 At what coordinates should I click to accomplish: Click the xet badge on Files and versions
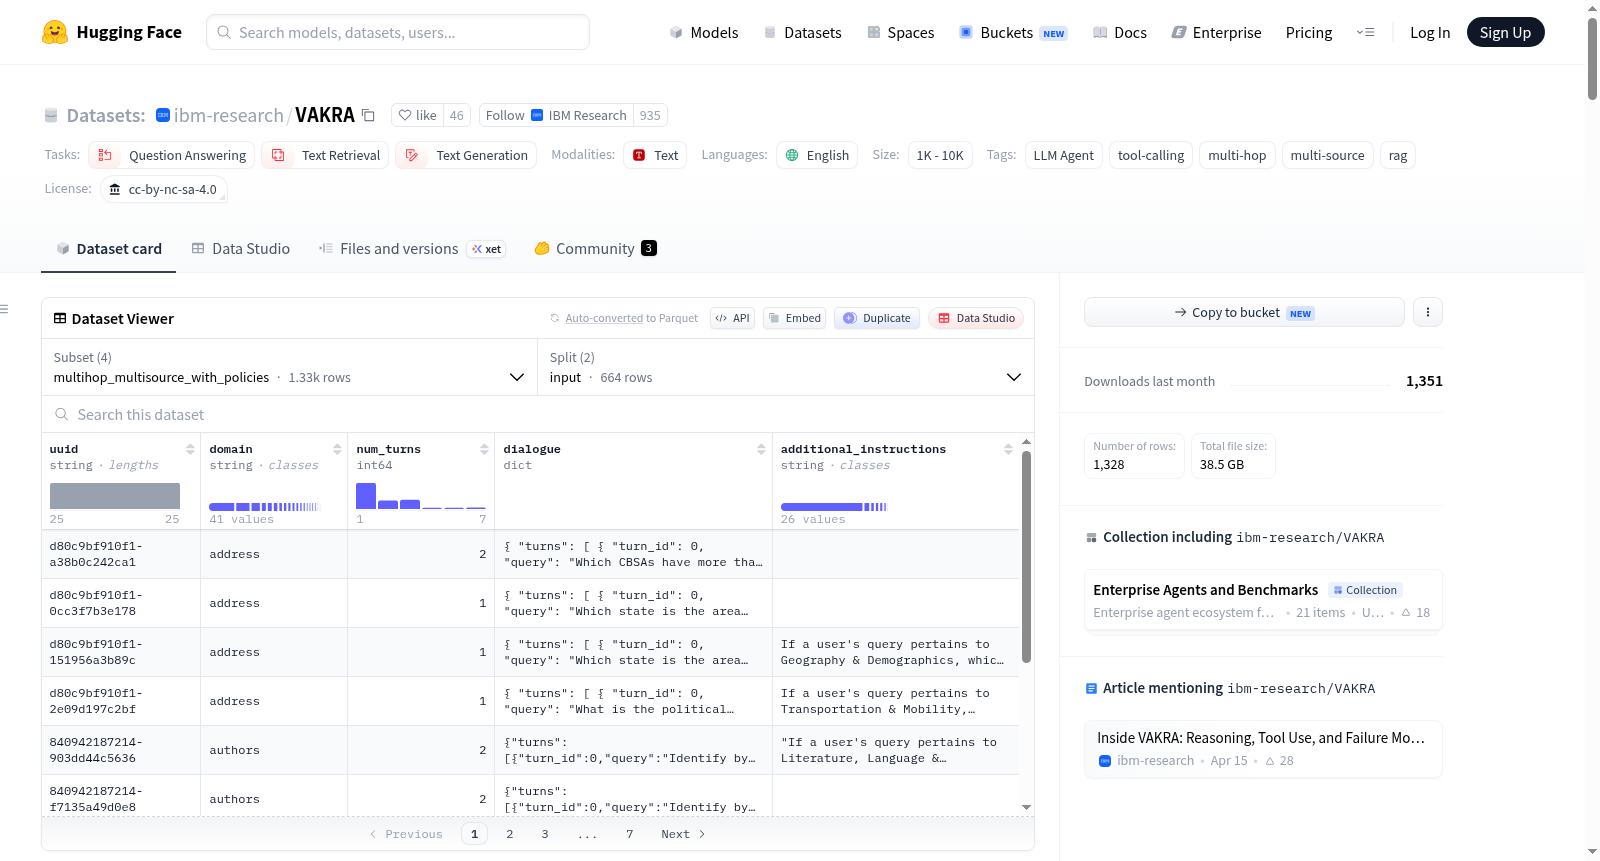point(487,249)
